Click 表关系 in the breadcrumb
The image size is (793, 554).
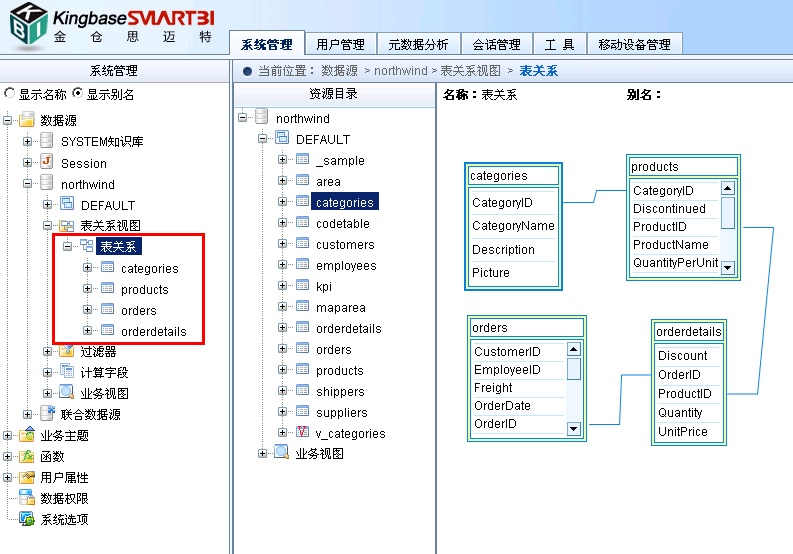(539, 71)
